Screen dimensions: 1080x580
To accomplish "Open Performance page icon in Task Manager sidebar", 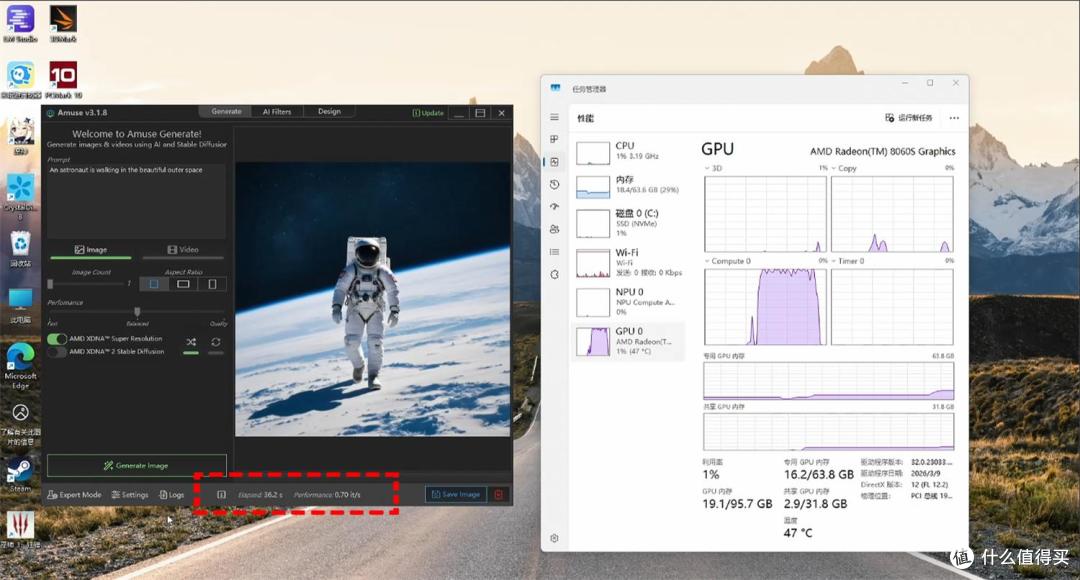I will 554,162.
